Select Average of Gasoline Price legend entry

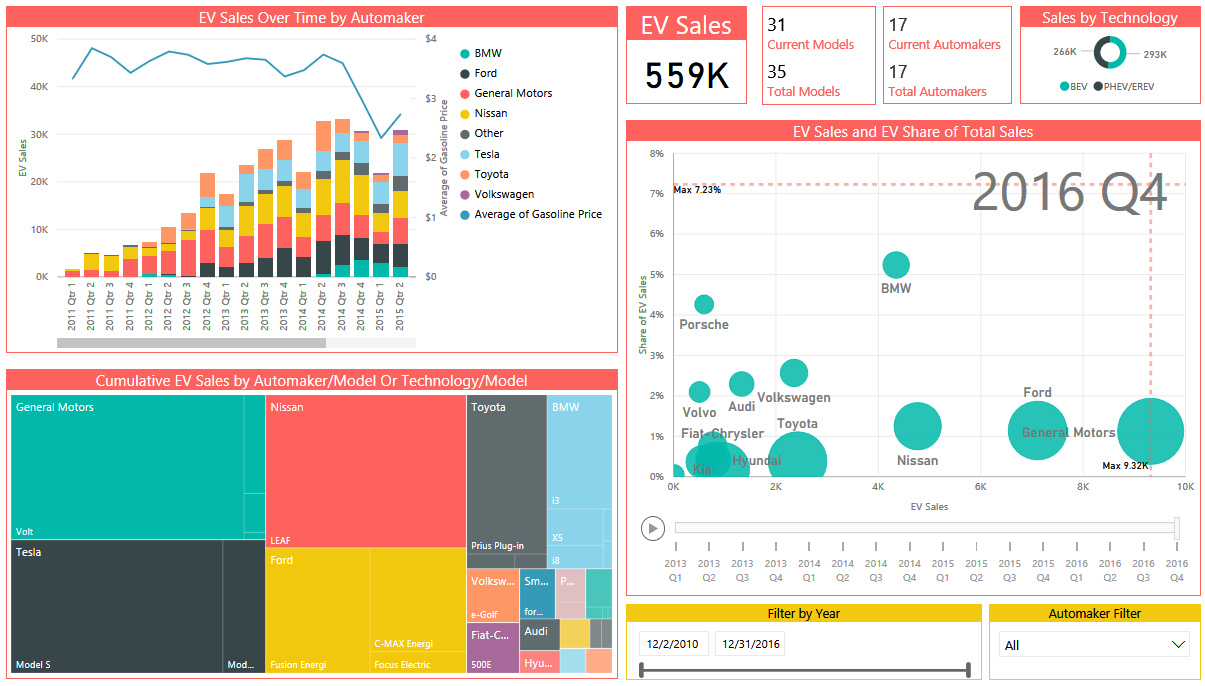pyautogui.click(x=531, y=214)
